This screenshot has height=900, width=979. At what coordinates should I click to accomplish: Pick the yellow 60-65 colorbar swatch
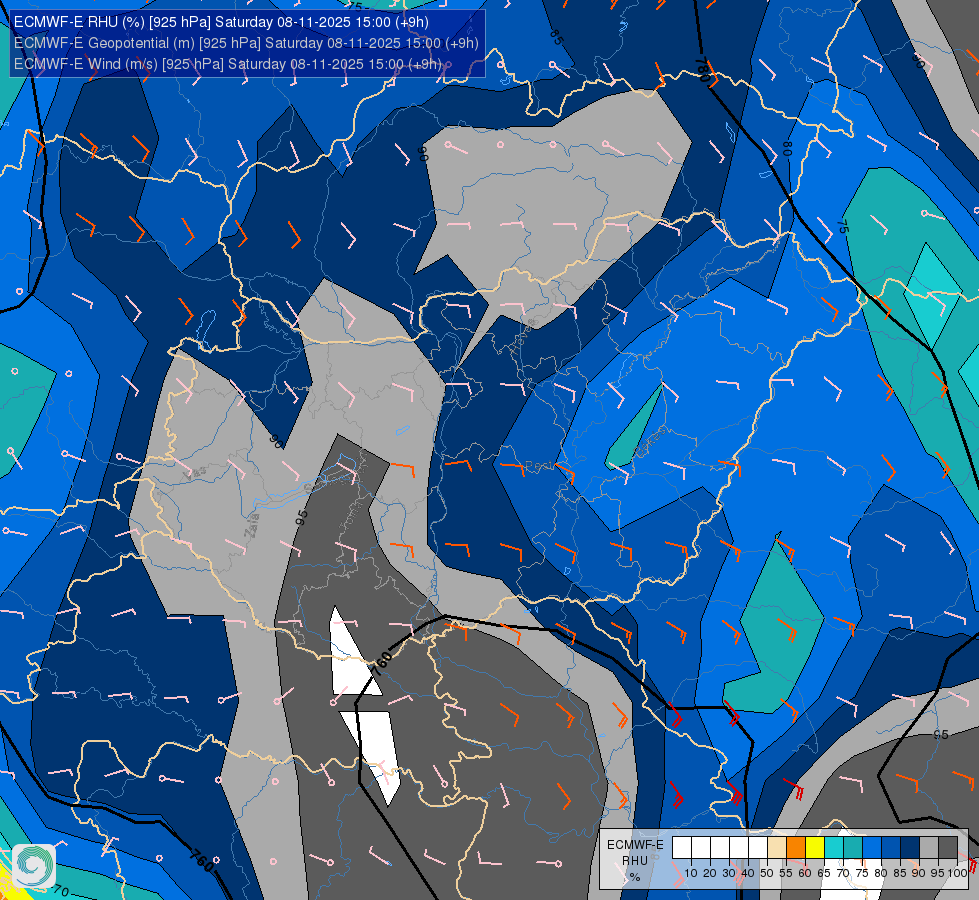click(815, 848)
